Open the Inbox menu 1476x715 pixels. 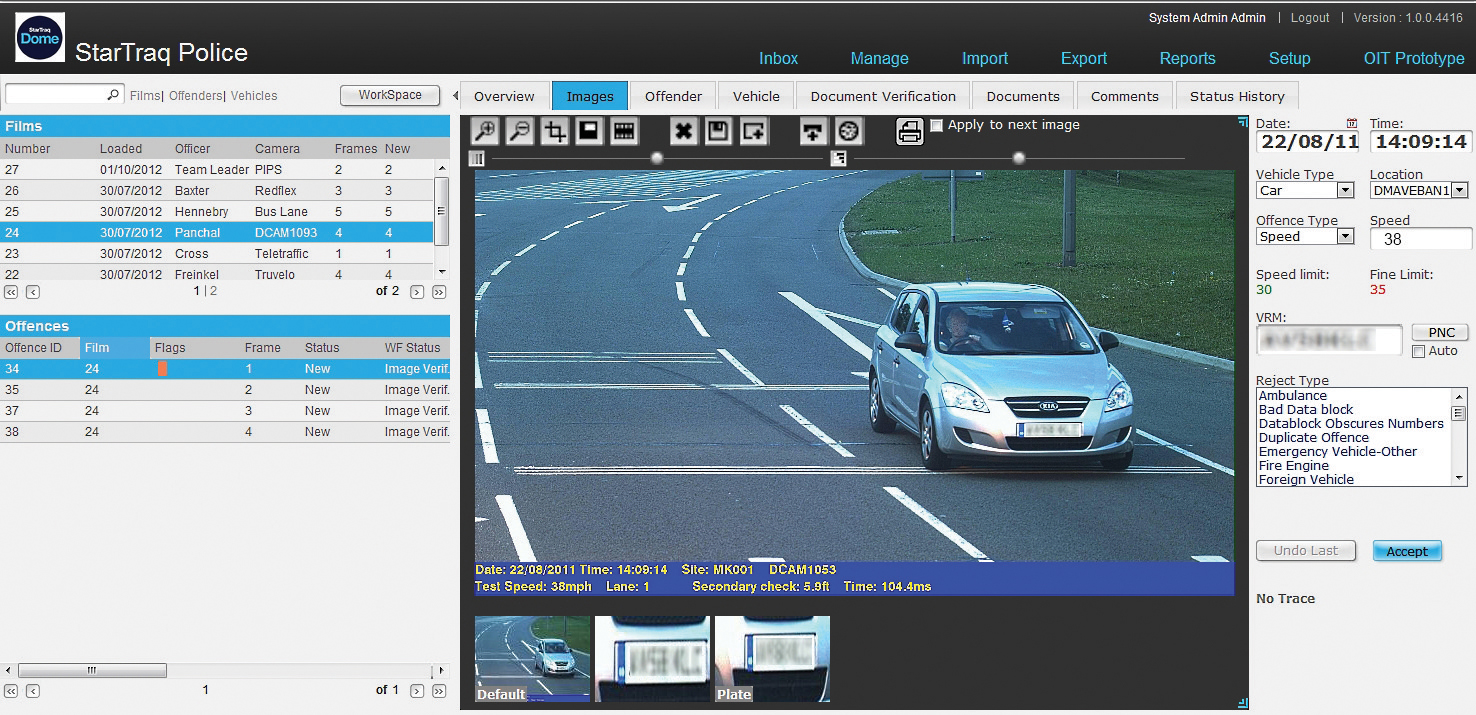[778, 58]
